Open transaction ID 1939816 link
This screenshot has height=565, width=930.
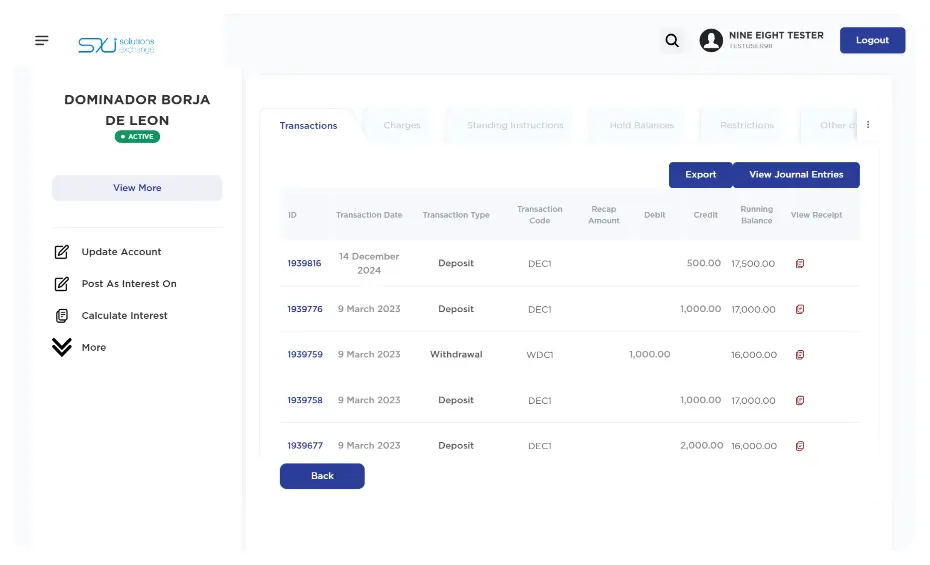tap(304, 264)
